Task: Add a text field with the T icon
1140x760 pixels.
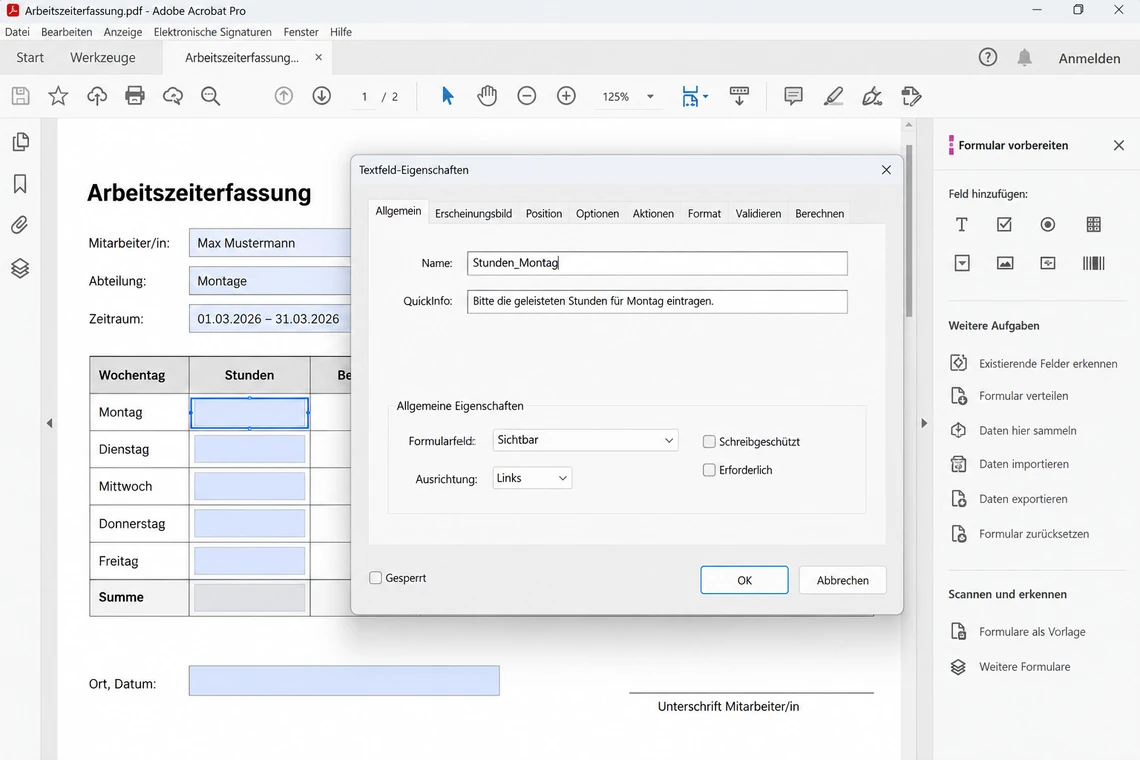Action: coord(961,225)
